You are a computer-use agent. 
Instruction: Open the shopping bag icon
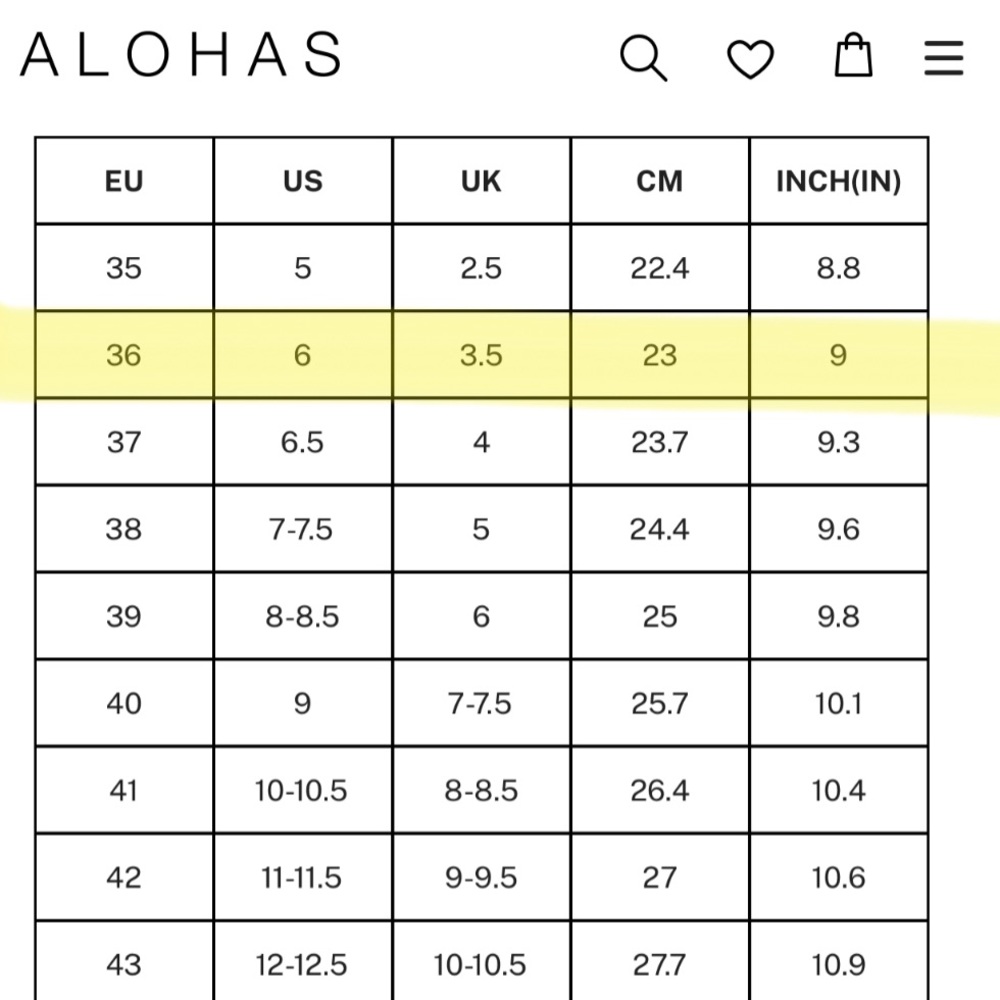pos(853,55)
